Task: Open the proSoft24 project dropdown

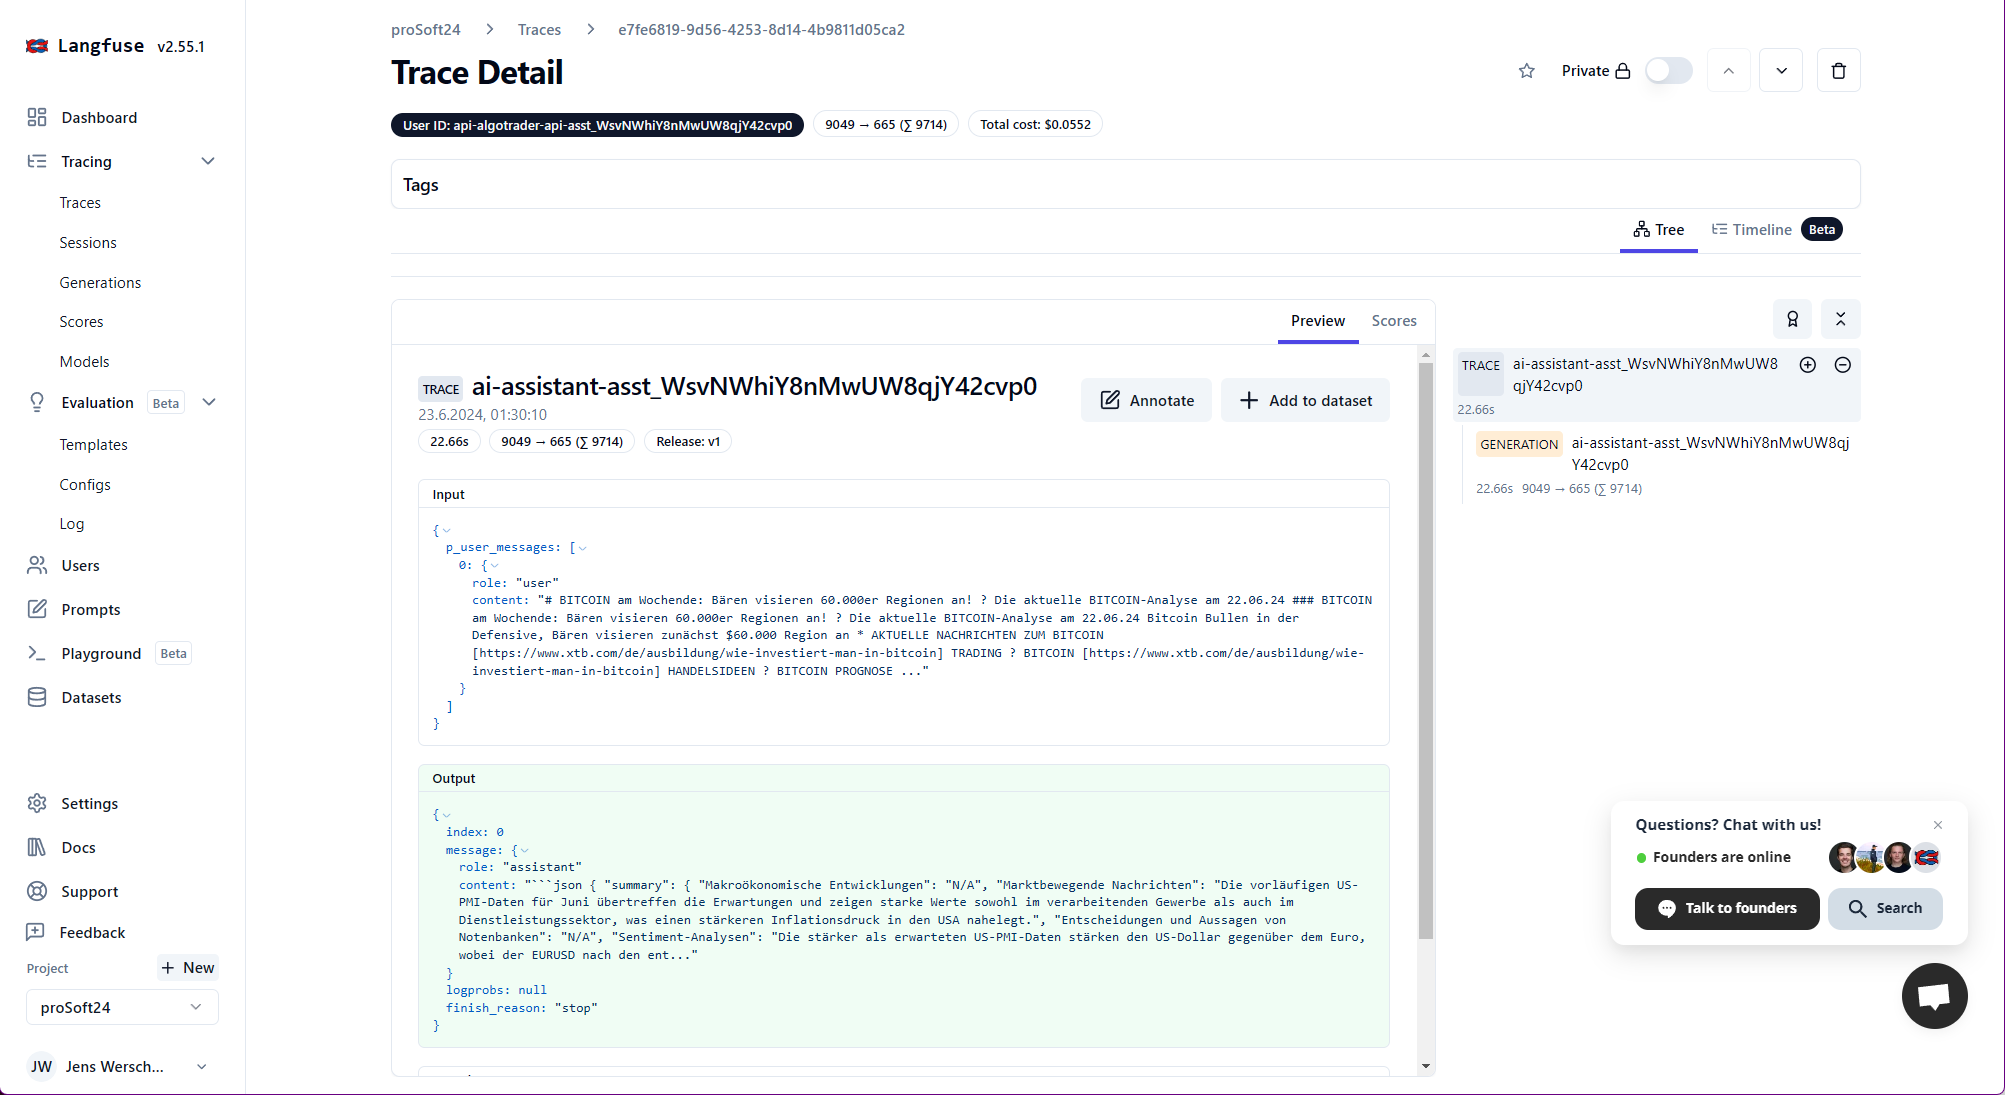Action: [122, 1007]
